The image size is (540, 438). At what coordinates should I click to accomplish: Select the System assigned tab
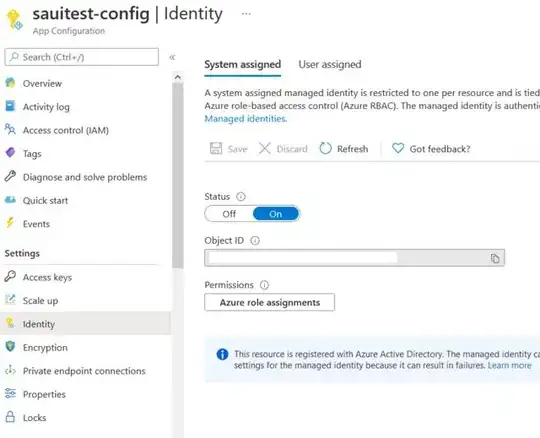tap(242, 64)
